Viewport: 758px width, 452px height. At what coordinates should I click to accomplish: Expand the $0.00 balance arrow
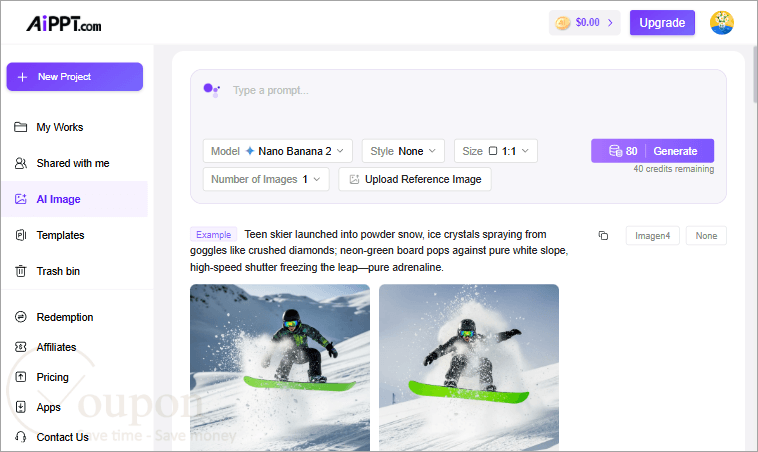(610, 23)
